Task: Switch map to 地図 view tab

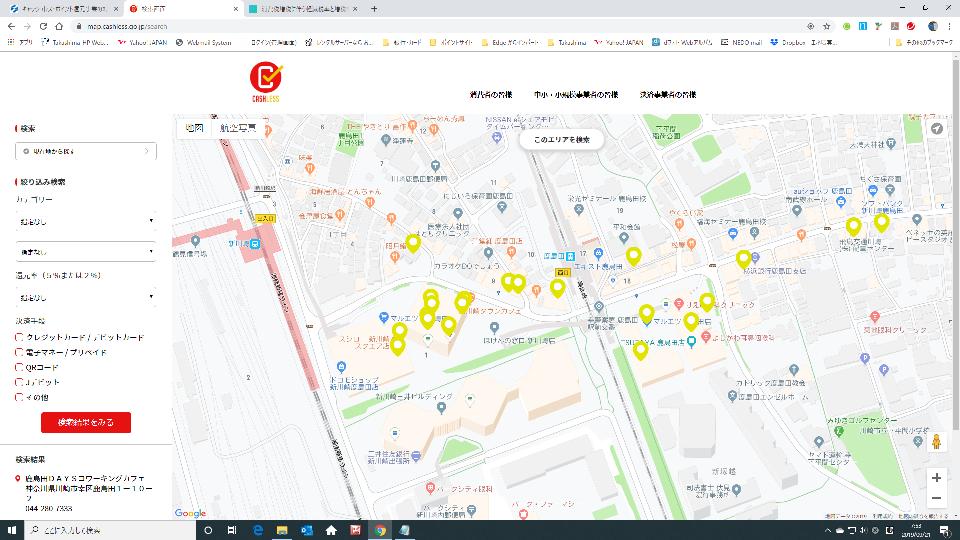Action: 194,128
